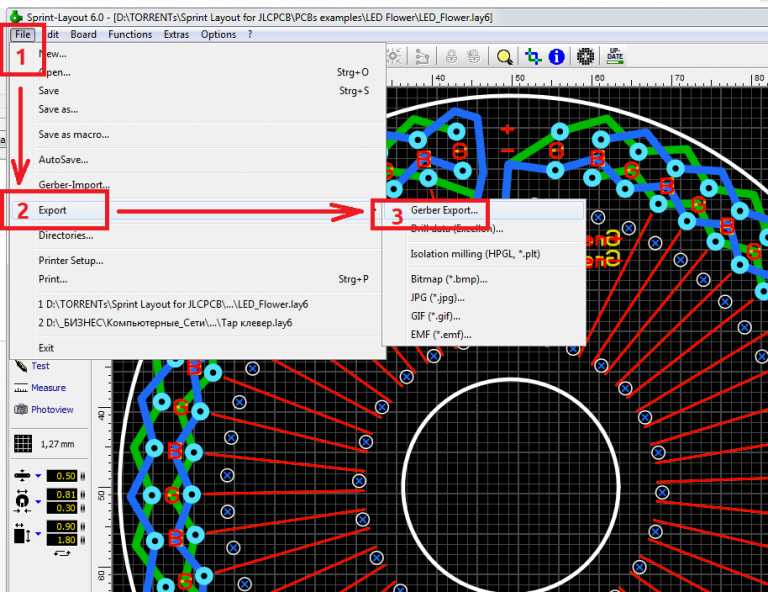Select Gerber Export... submenu item

[x=484, y=210]
